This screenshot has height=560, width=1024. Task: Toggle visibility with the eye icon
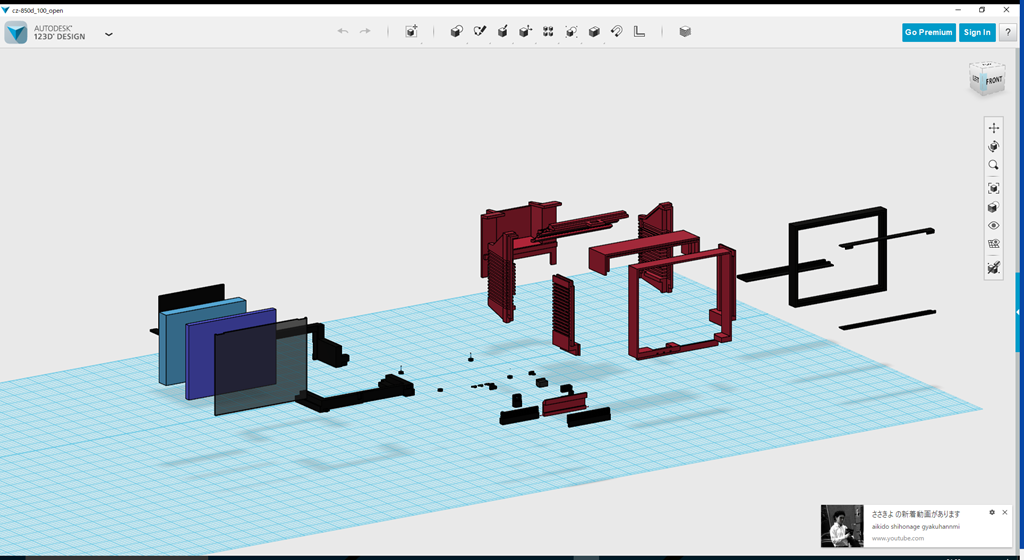pyautogui.click(x=993, y=226)
